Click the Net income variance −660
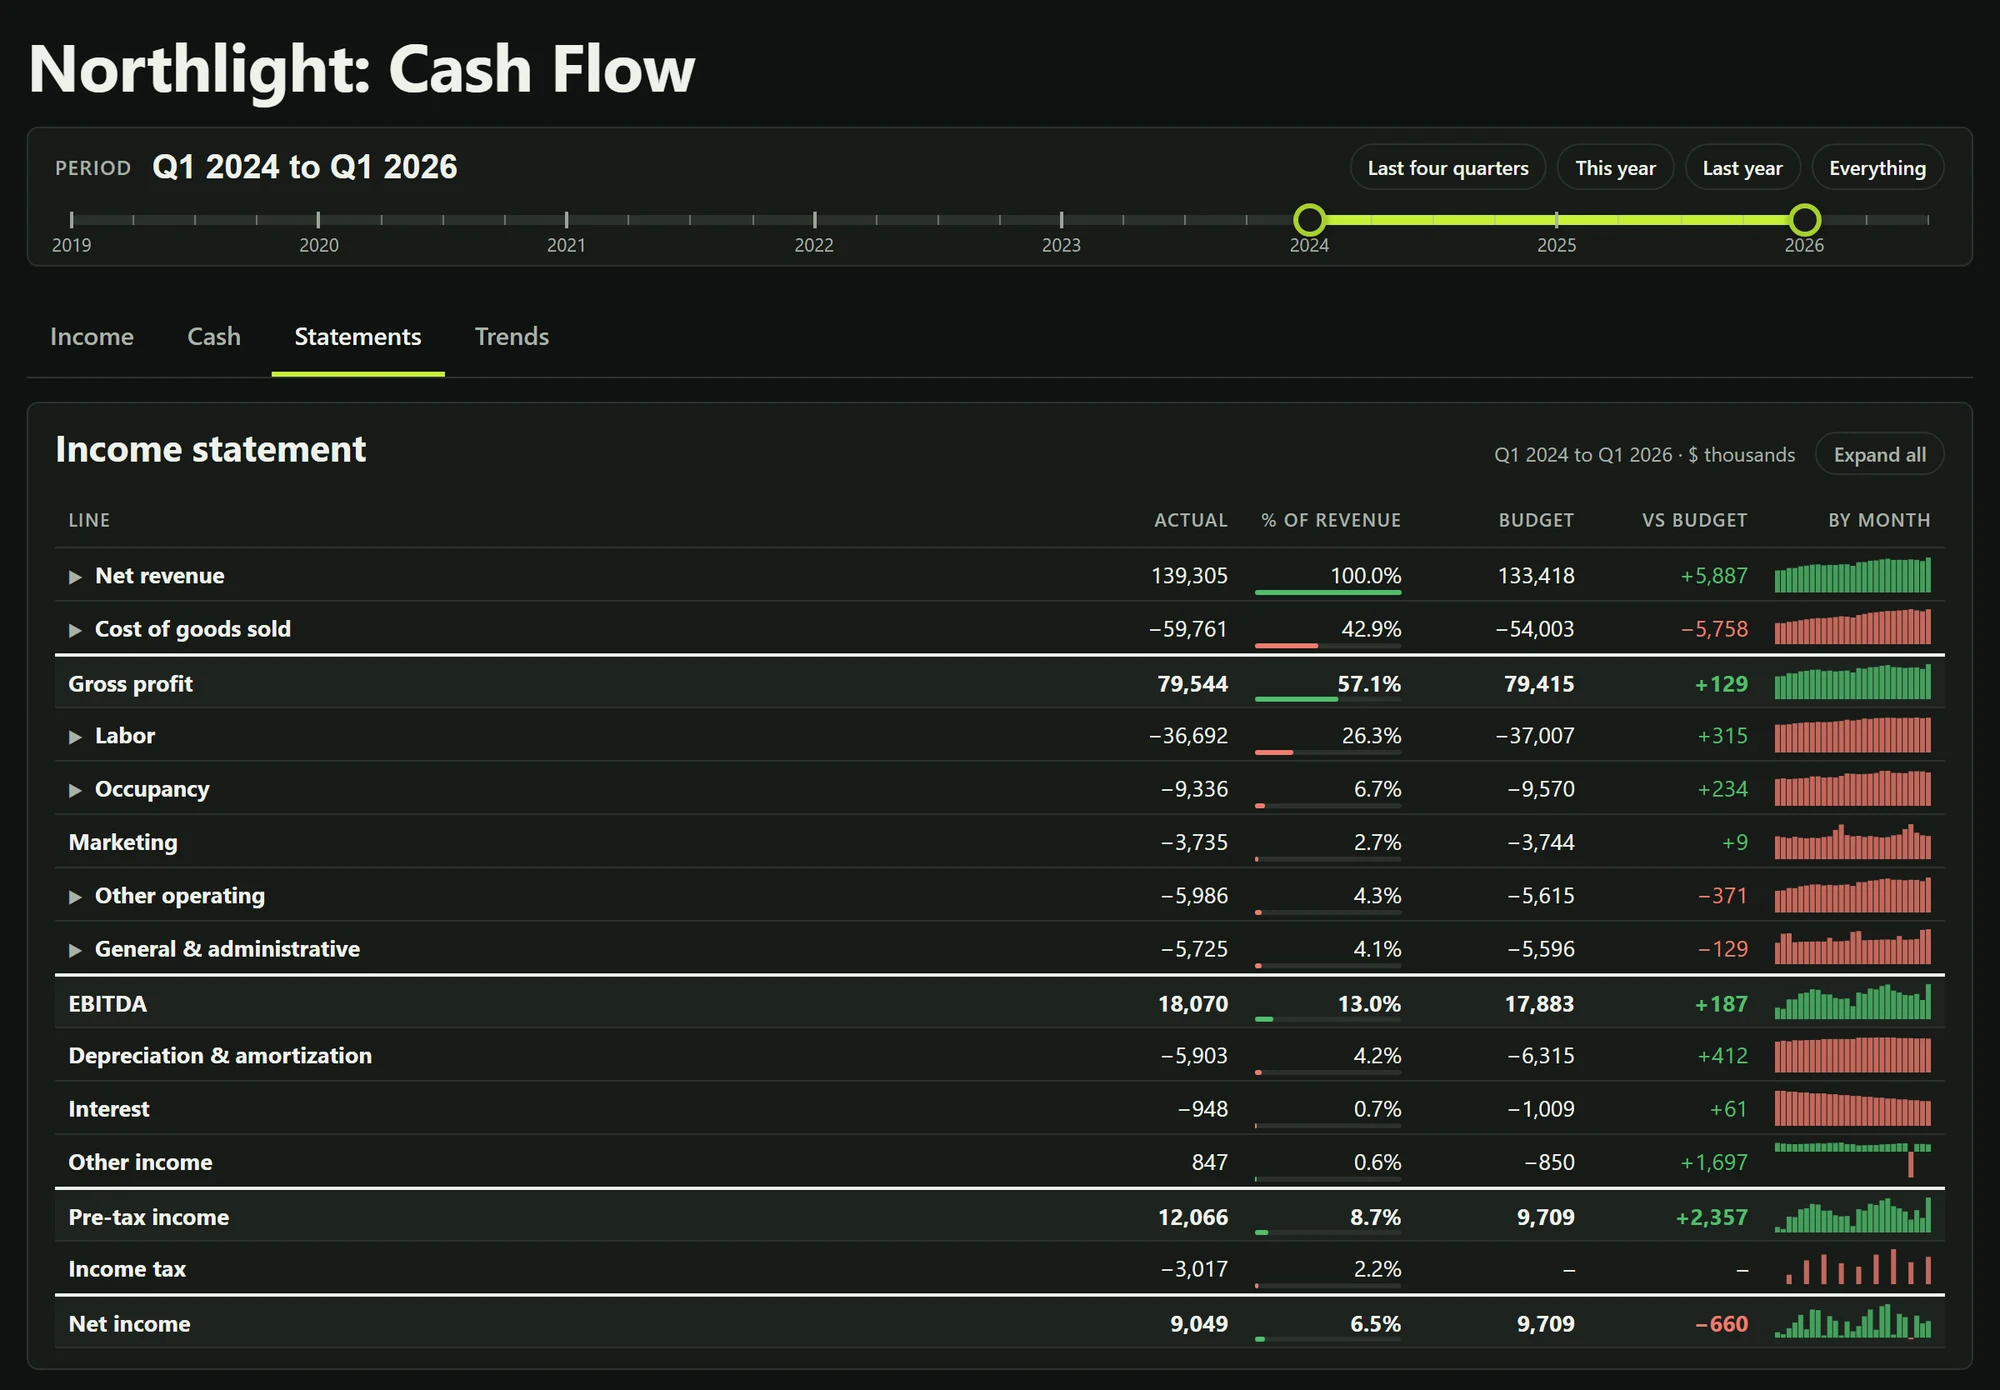The image size is (2000, 1390). (x=1721, y=1324)
